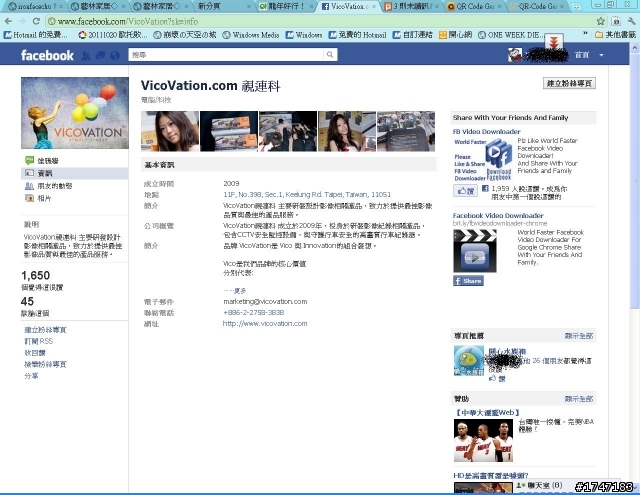The image size is (640, 495).
Task: Expand the hidden bookmarks chevron
Action: click(586, 33)
